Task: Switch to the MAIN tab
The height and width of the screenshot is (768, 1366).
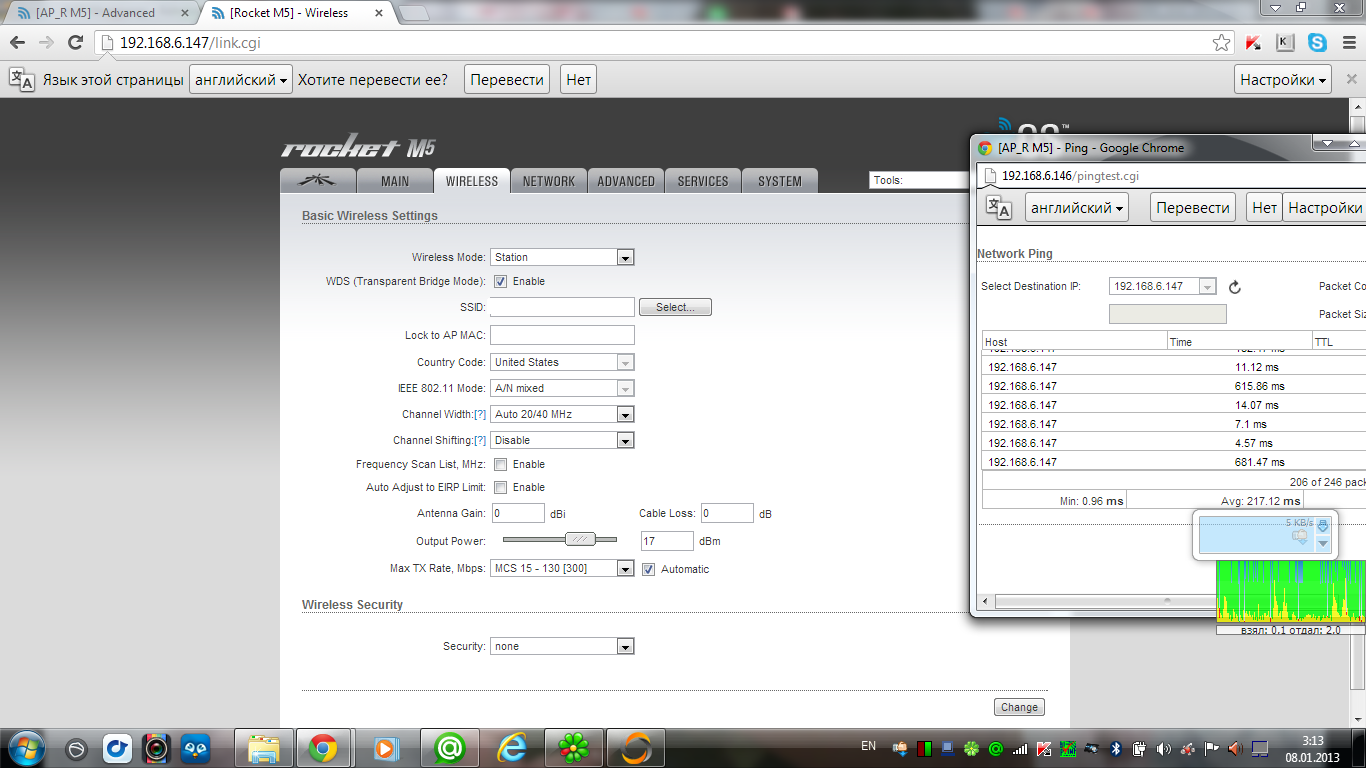Action: pos(395,181)
